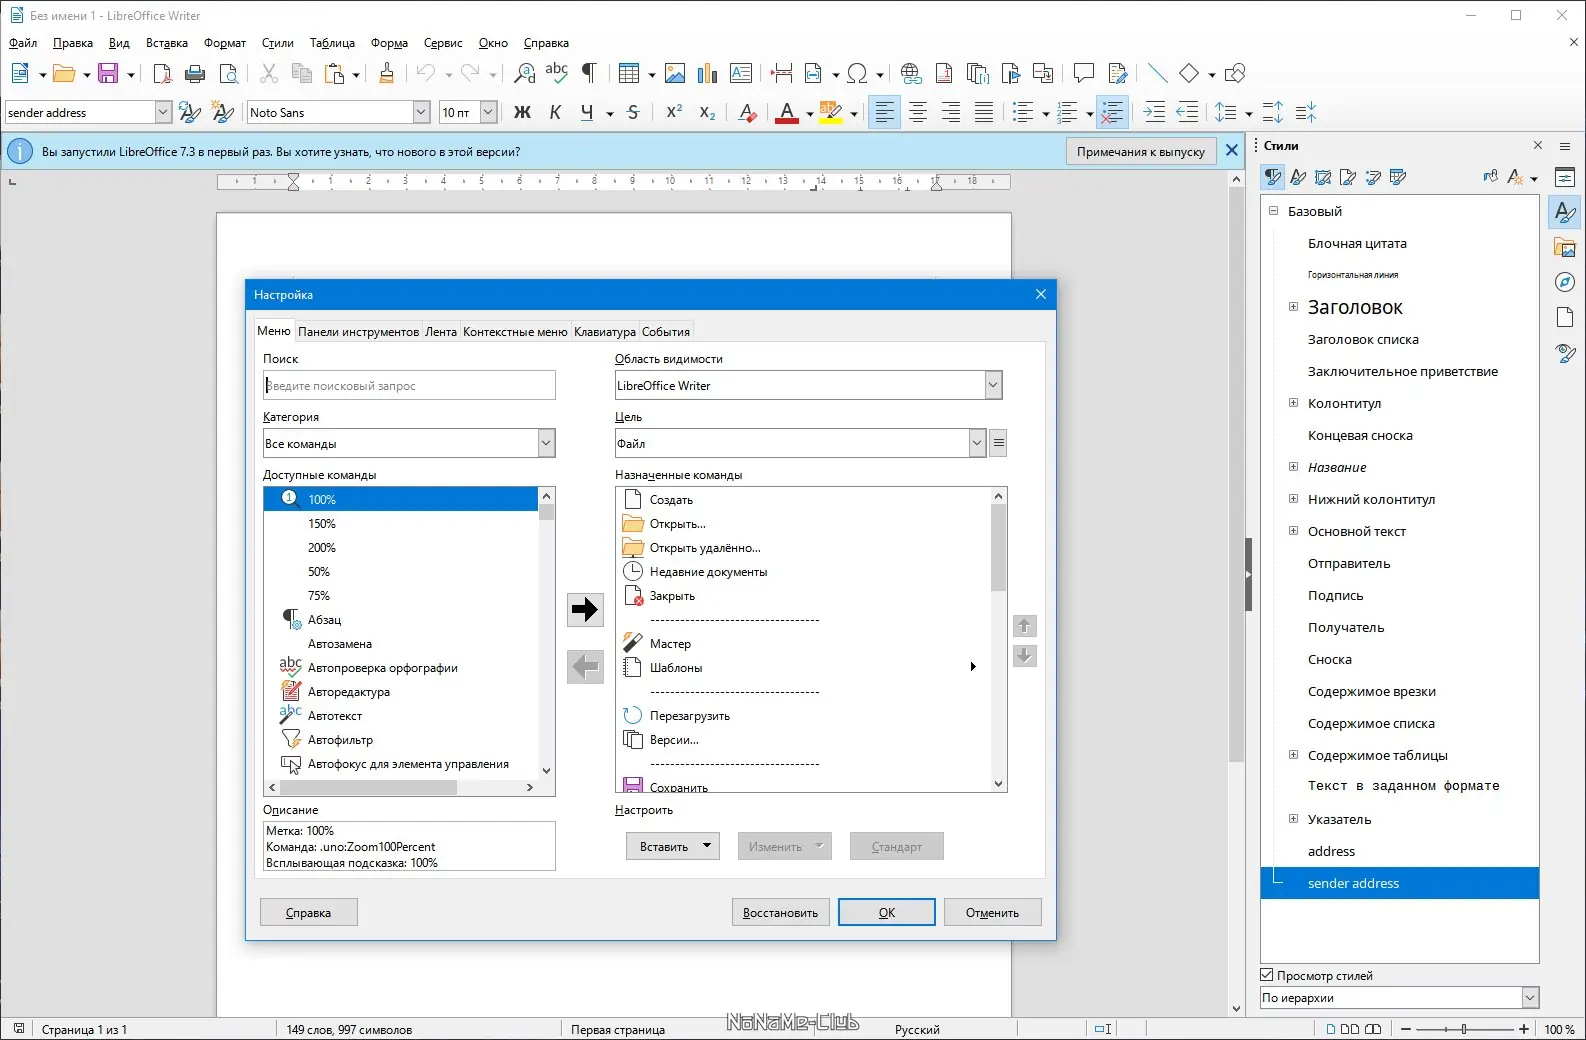
Task: Click the zoom slider in status bar
Action: click(1464, 1029)
